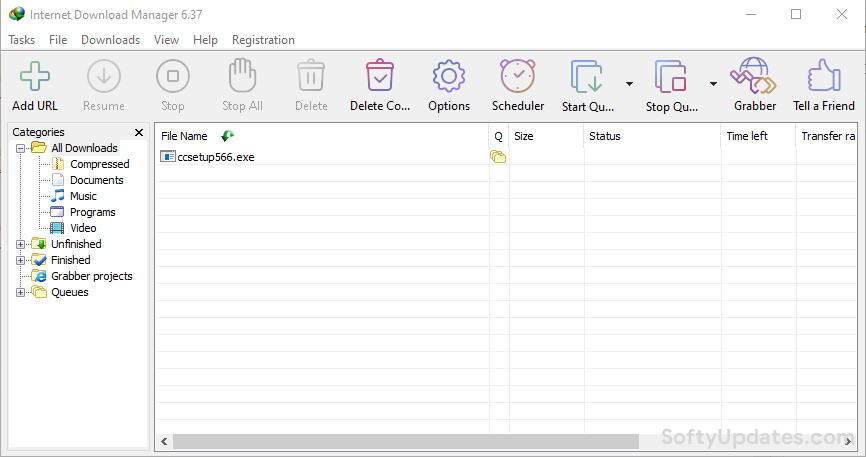Viewport: 866px width, 457px height.
Task: Click the horizontal scrollbar left arrow
Action: (x=164, y=441)
